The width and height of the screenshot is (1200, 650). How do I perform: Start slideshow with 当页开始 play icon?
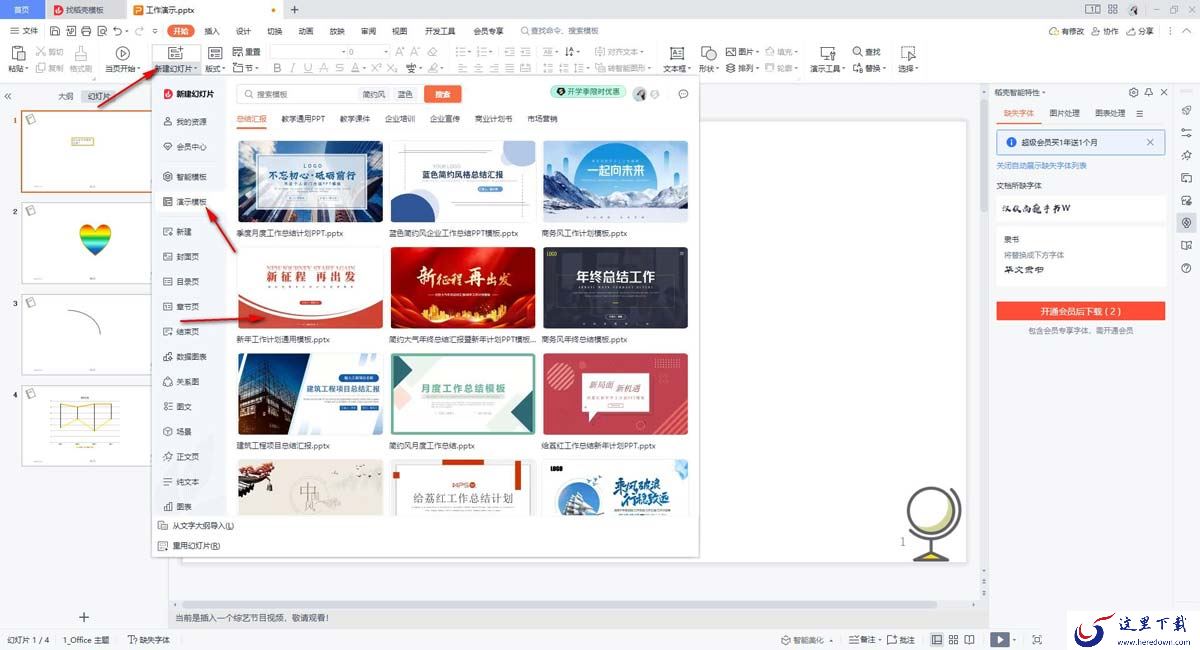pyautogui.click(x=122, y=53)
